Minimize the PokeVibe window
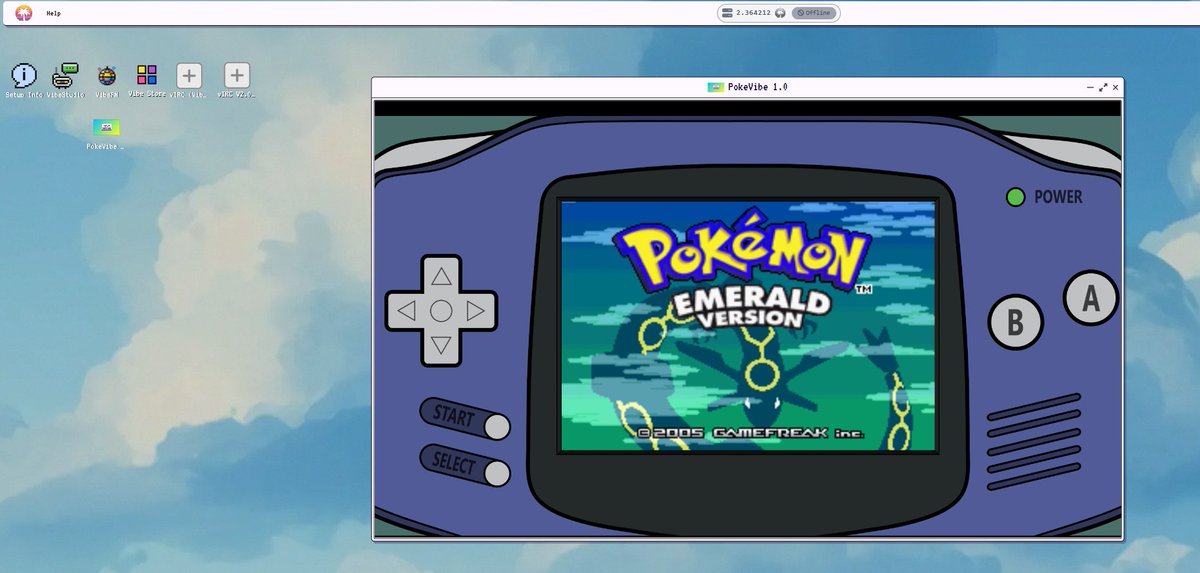The image size is (1200, 573). 1090,88
